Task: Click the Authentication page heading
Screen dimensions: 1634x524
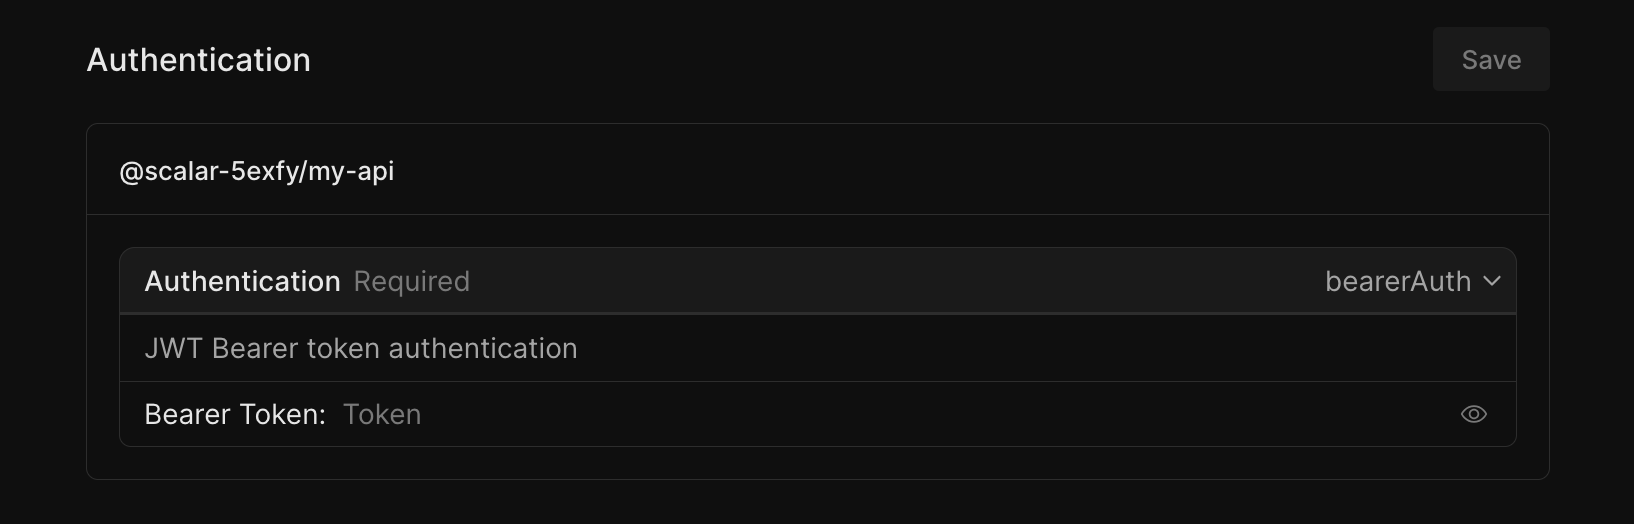Action: [199, 60]
